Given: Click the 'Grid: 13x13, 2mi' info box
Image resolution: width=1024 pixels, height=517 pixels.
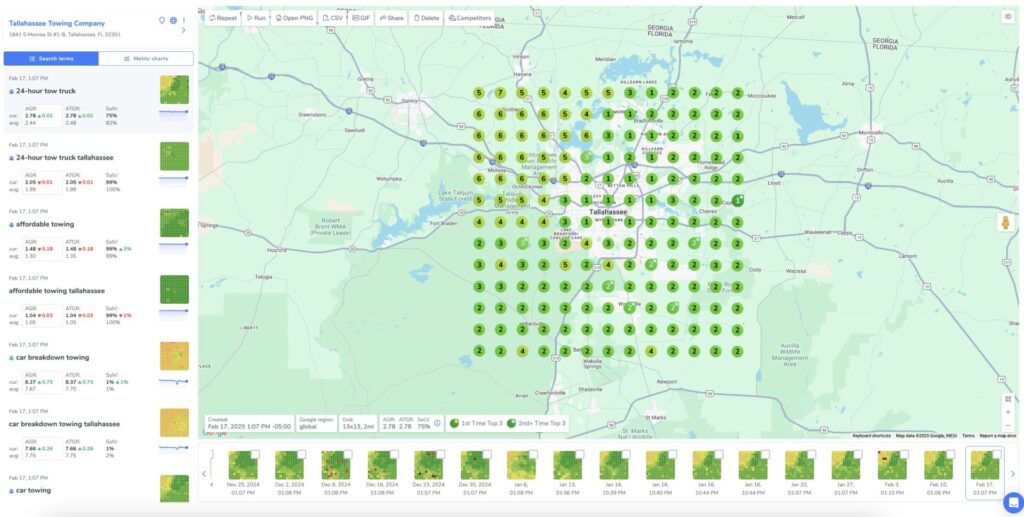Looking at the screenshot, I should [358, 423].
